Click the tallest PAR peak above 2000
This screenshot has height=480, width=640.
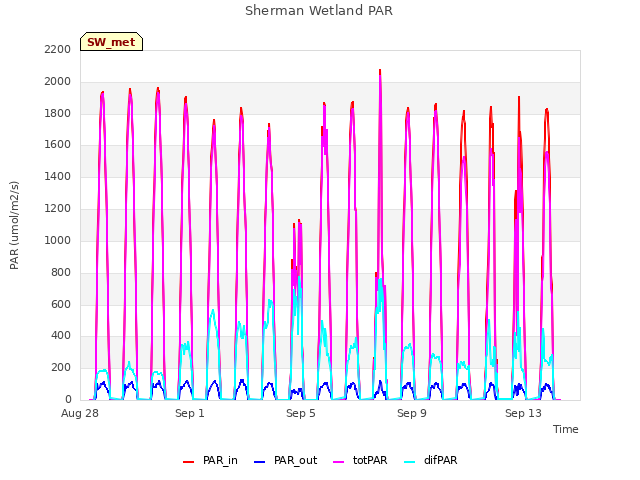point(380,71)
